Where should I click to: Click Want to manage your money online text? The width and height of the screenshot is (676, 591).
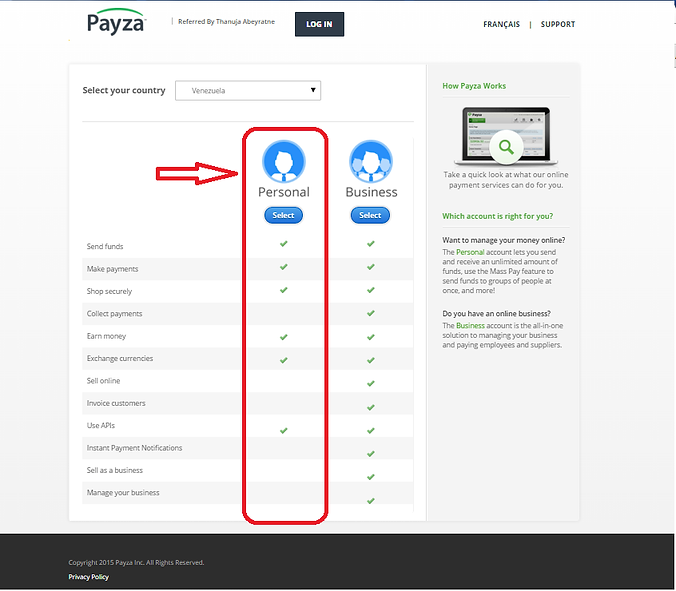[504, 240]
